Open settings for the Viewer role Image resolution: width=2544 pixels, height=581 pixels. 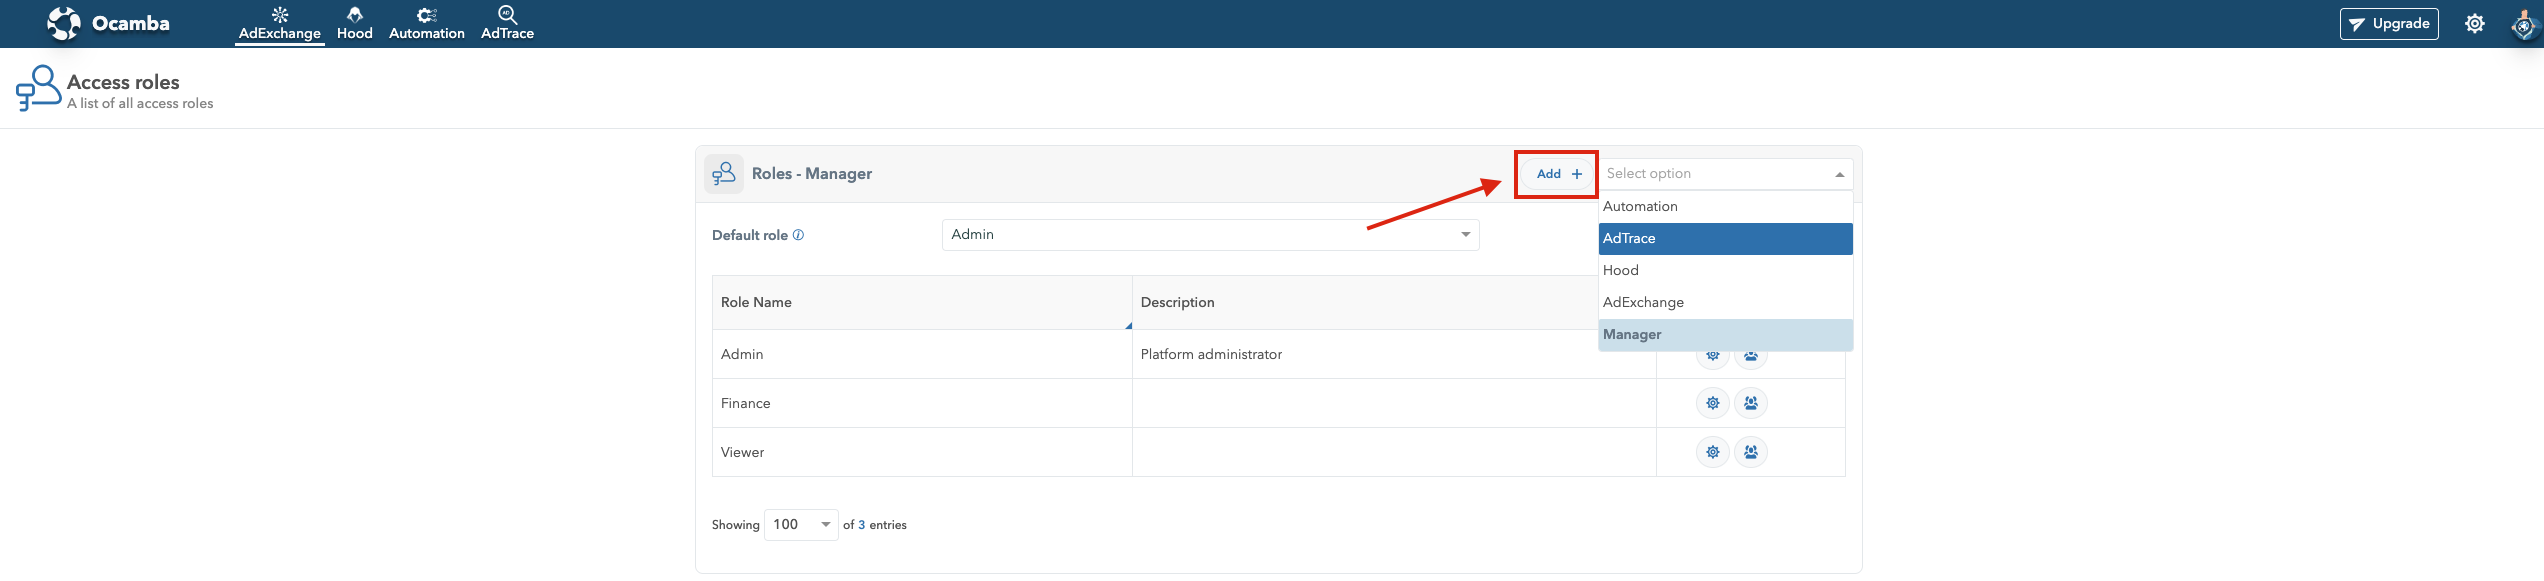1713,452
